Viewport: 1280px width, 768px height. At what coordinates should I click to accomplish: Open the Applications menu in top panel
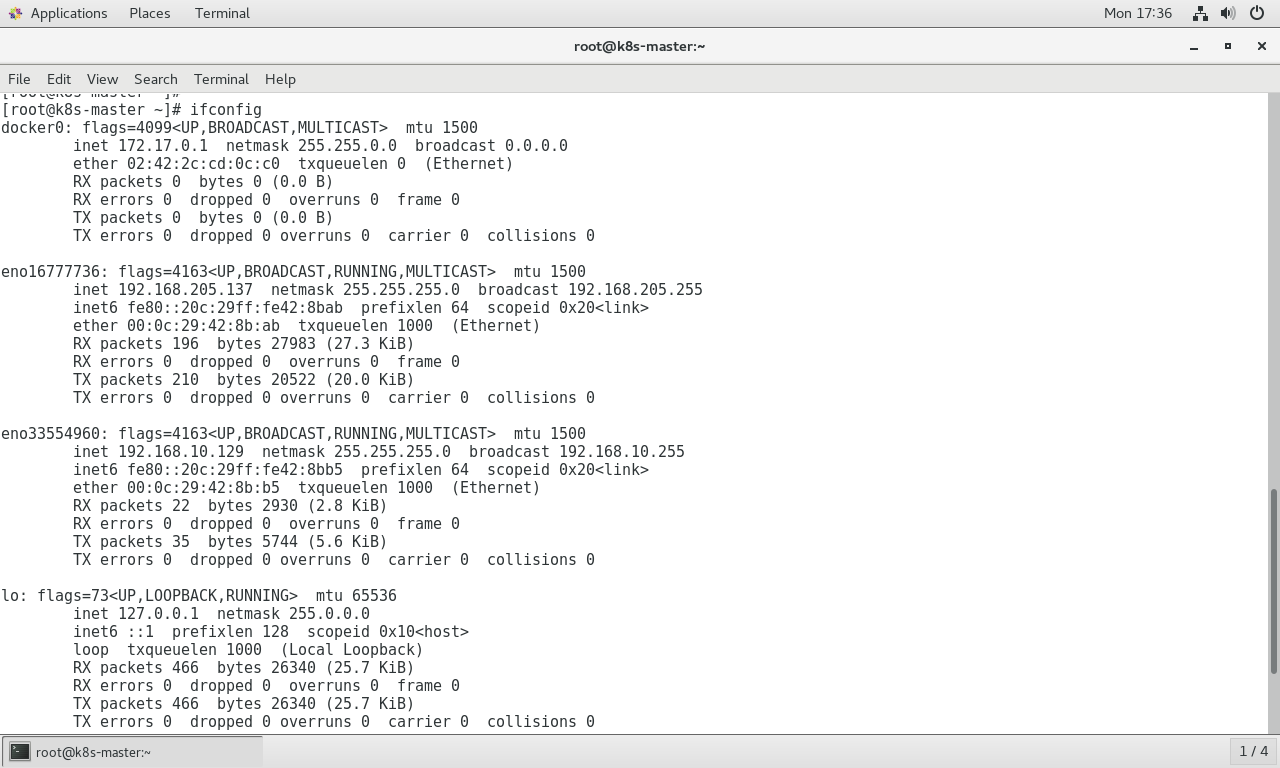(68, 13)
